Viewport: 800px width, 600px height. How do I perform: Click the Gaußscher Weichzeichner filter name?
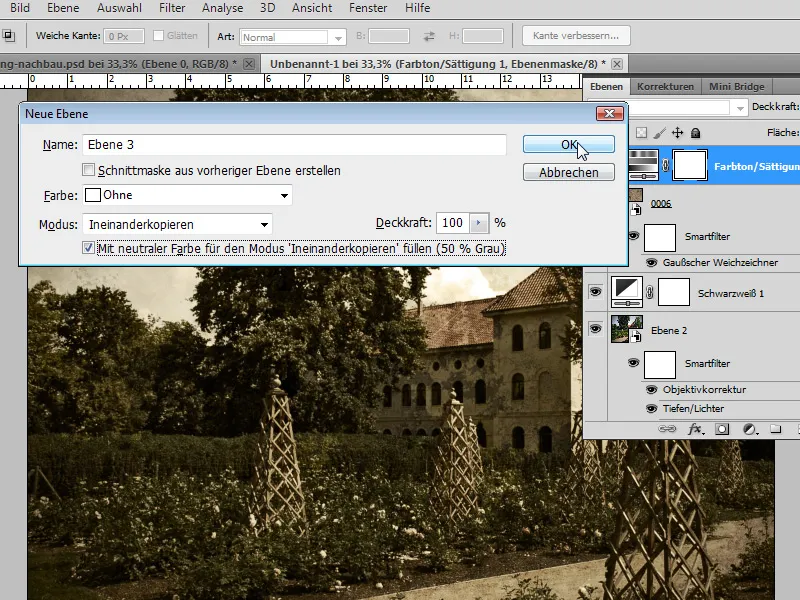(720, 262)
